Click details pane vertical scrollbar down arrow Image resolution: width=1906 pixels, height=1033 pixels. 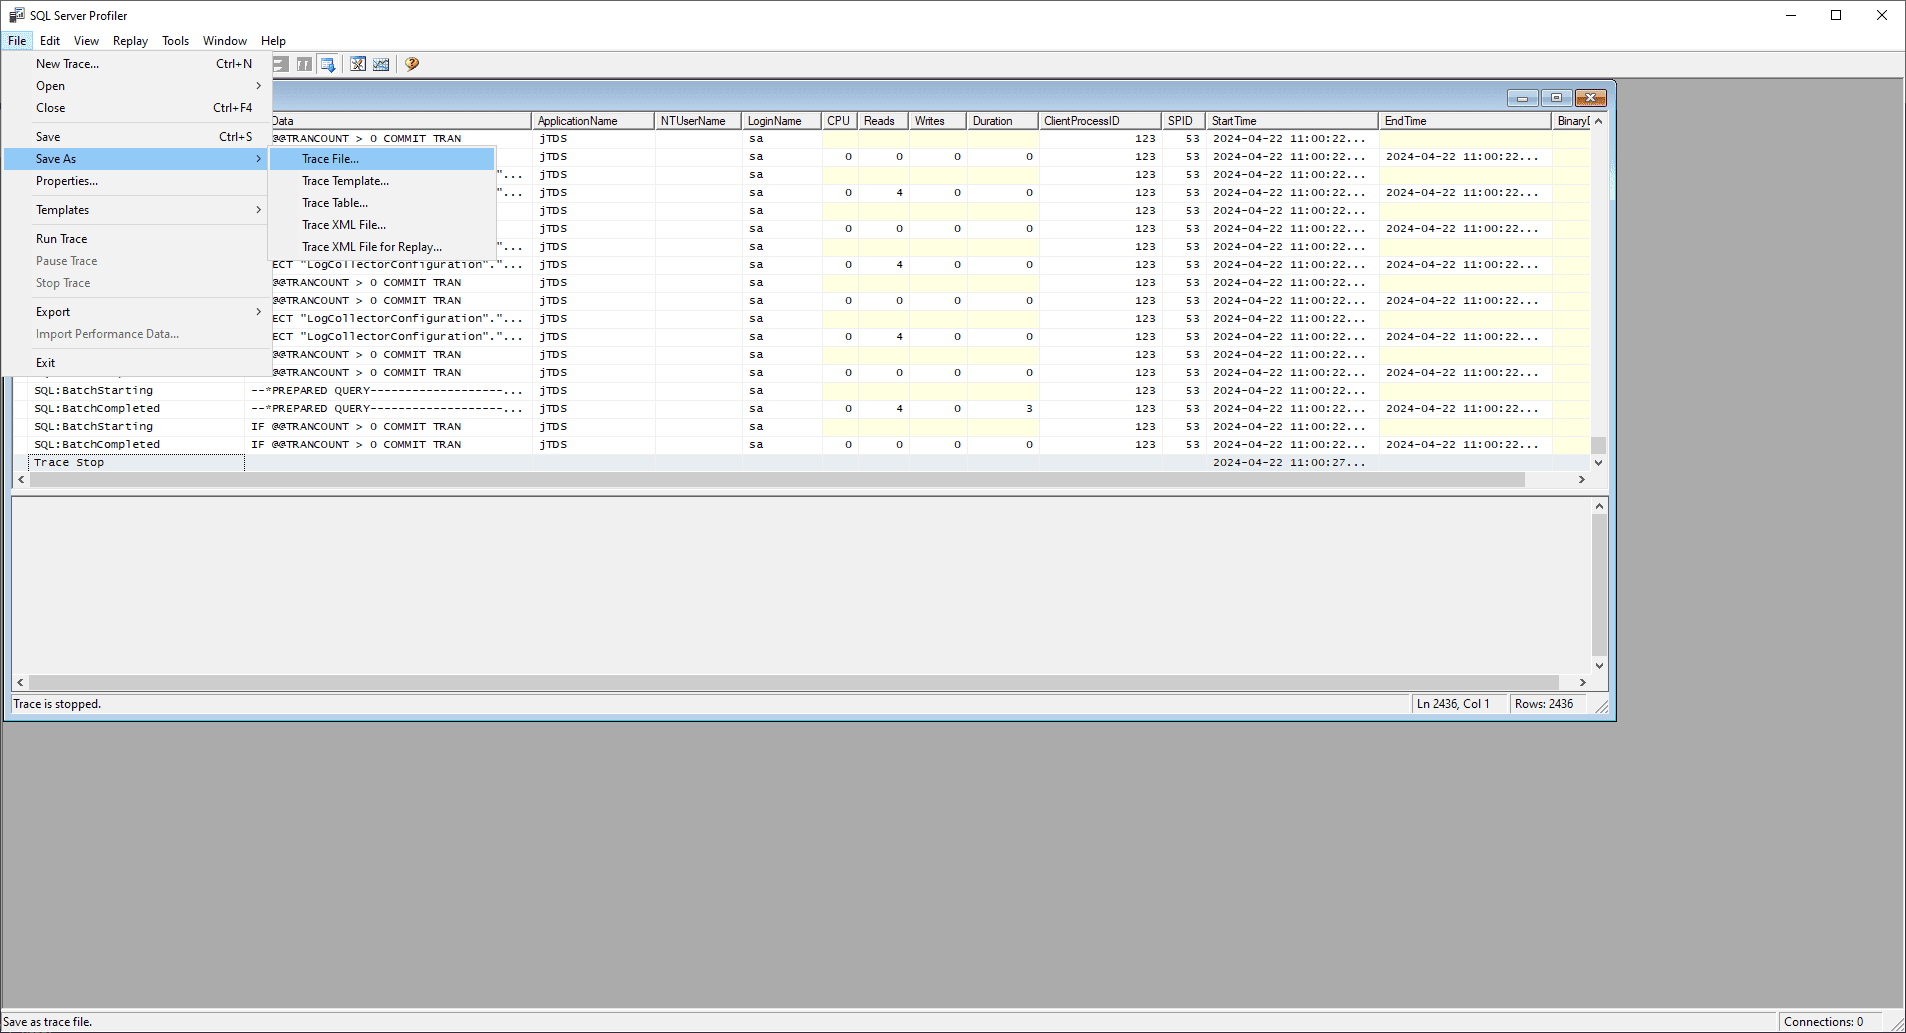1600,666
